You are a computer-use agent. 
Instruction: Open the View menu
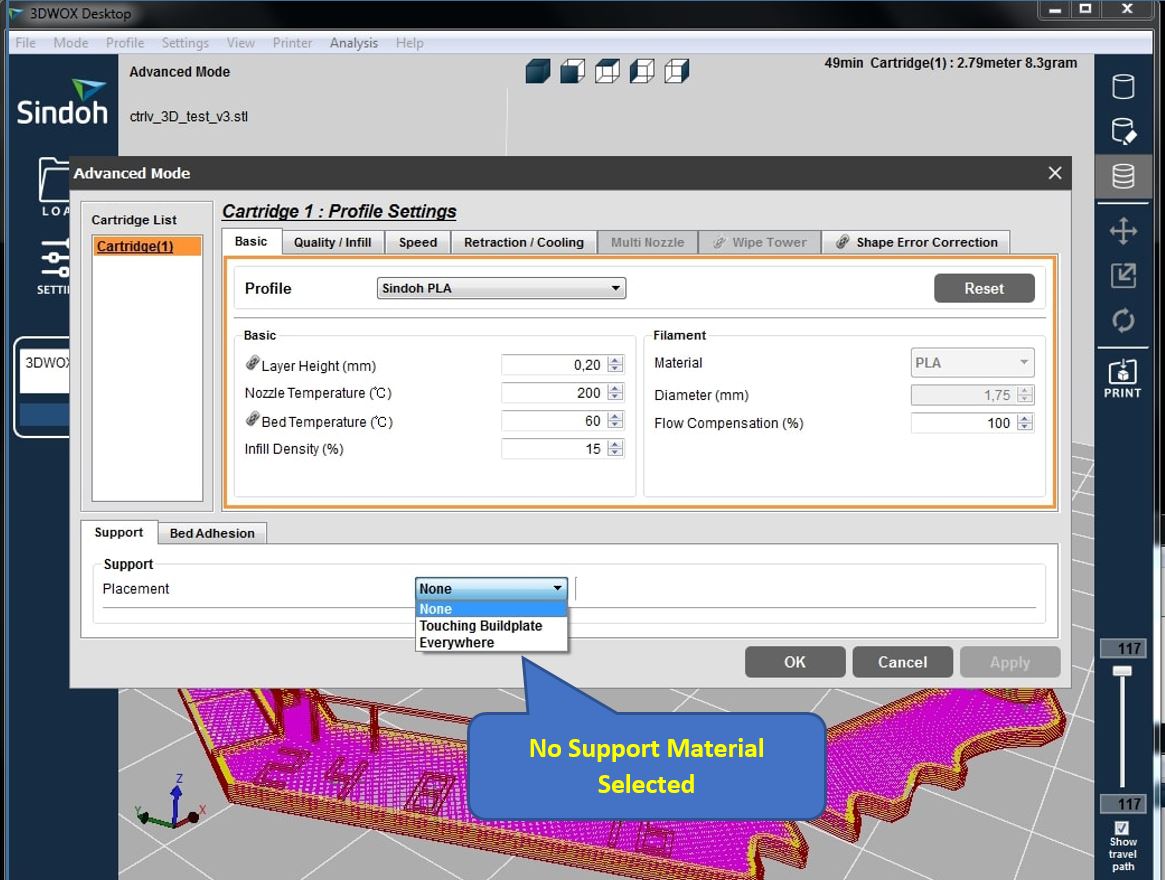click(241, 43)
